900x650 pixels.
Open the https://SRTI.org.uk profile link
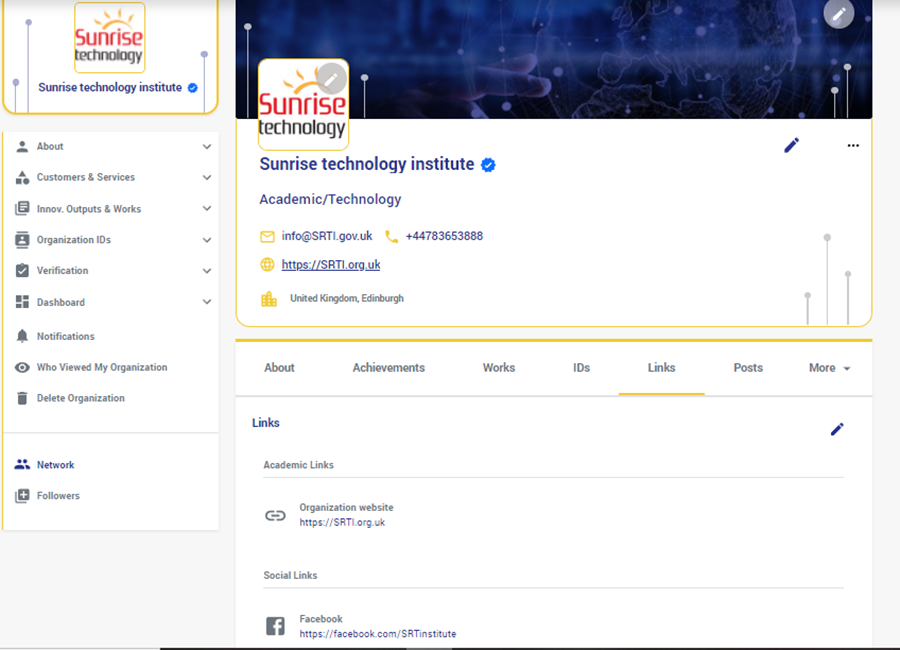pos(330,265)
